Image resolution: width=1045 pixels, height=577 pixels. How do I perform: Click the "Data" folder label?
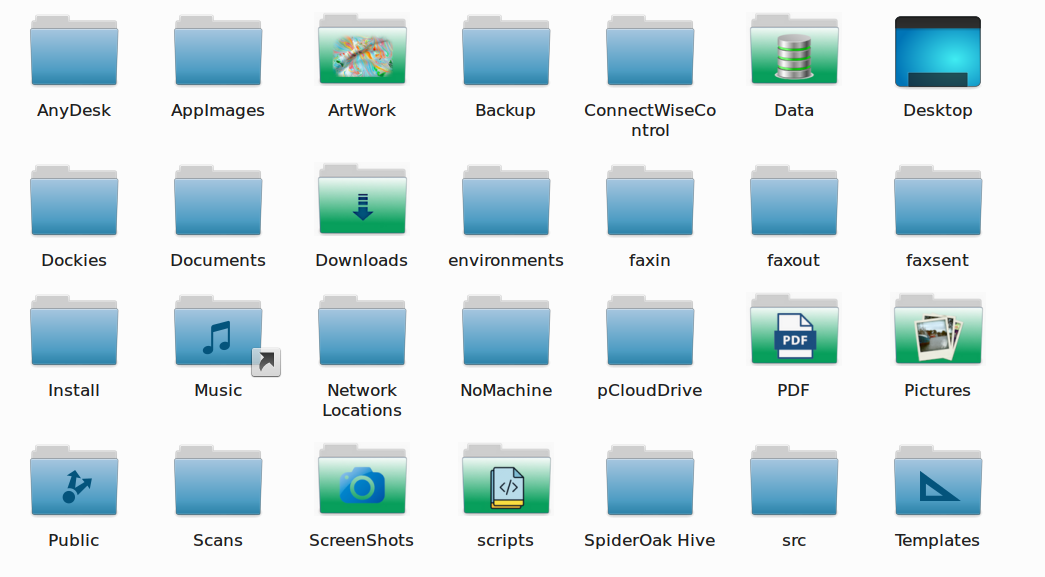(x=794, y=111)
